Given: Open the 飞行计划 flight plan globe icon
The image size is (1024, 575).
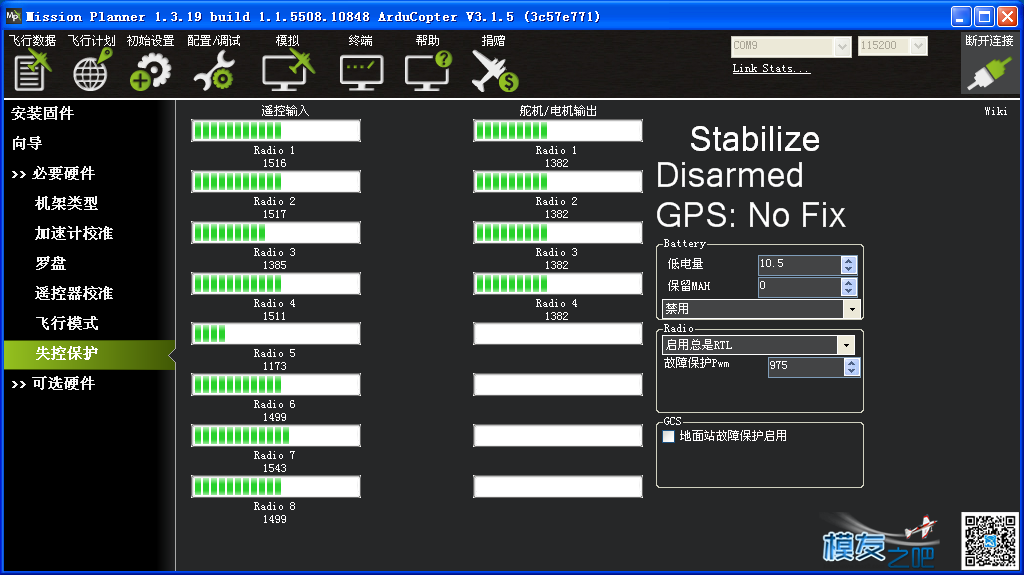Looking at the screenshot, I should [91, 71].
